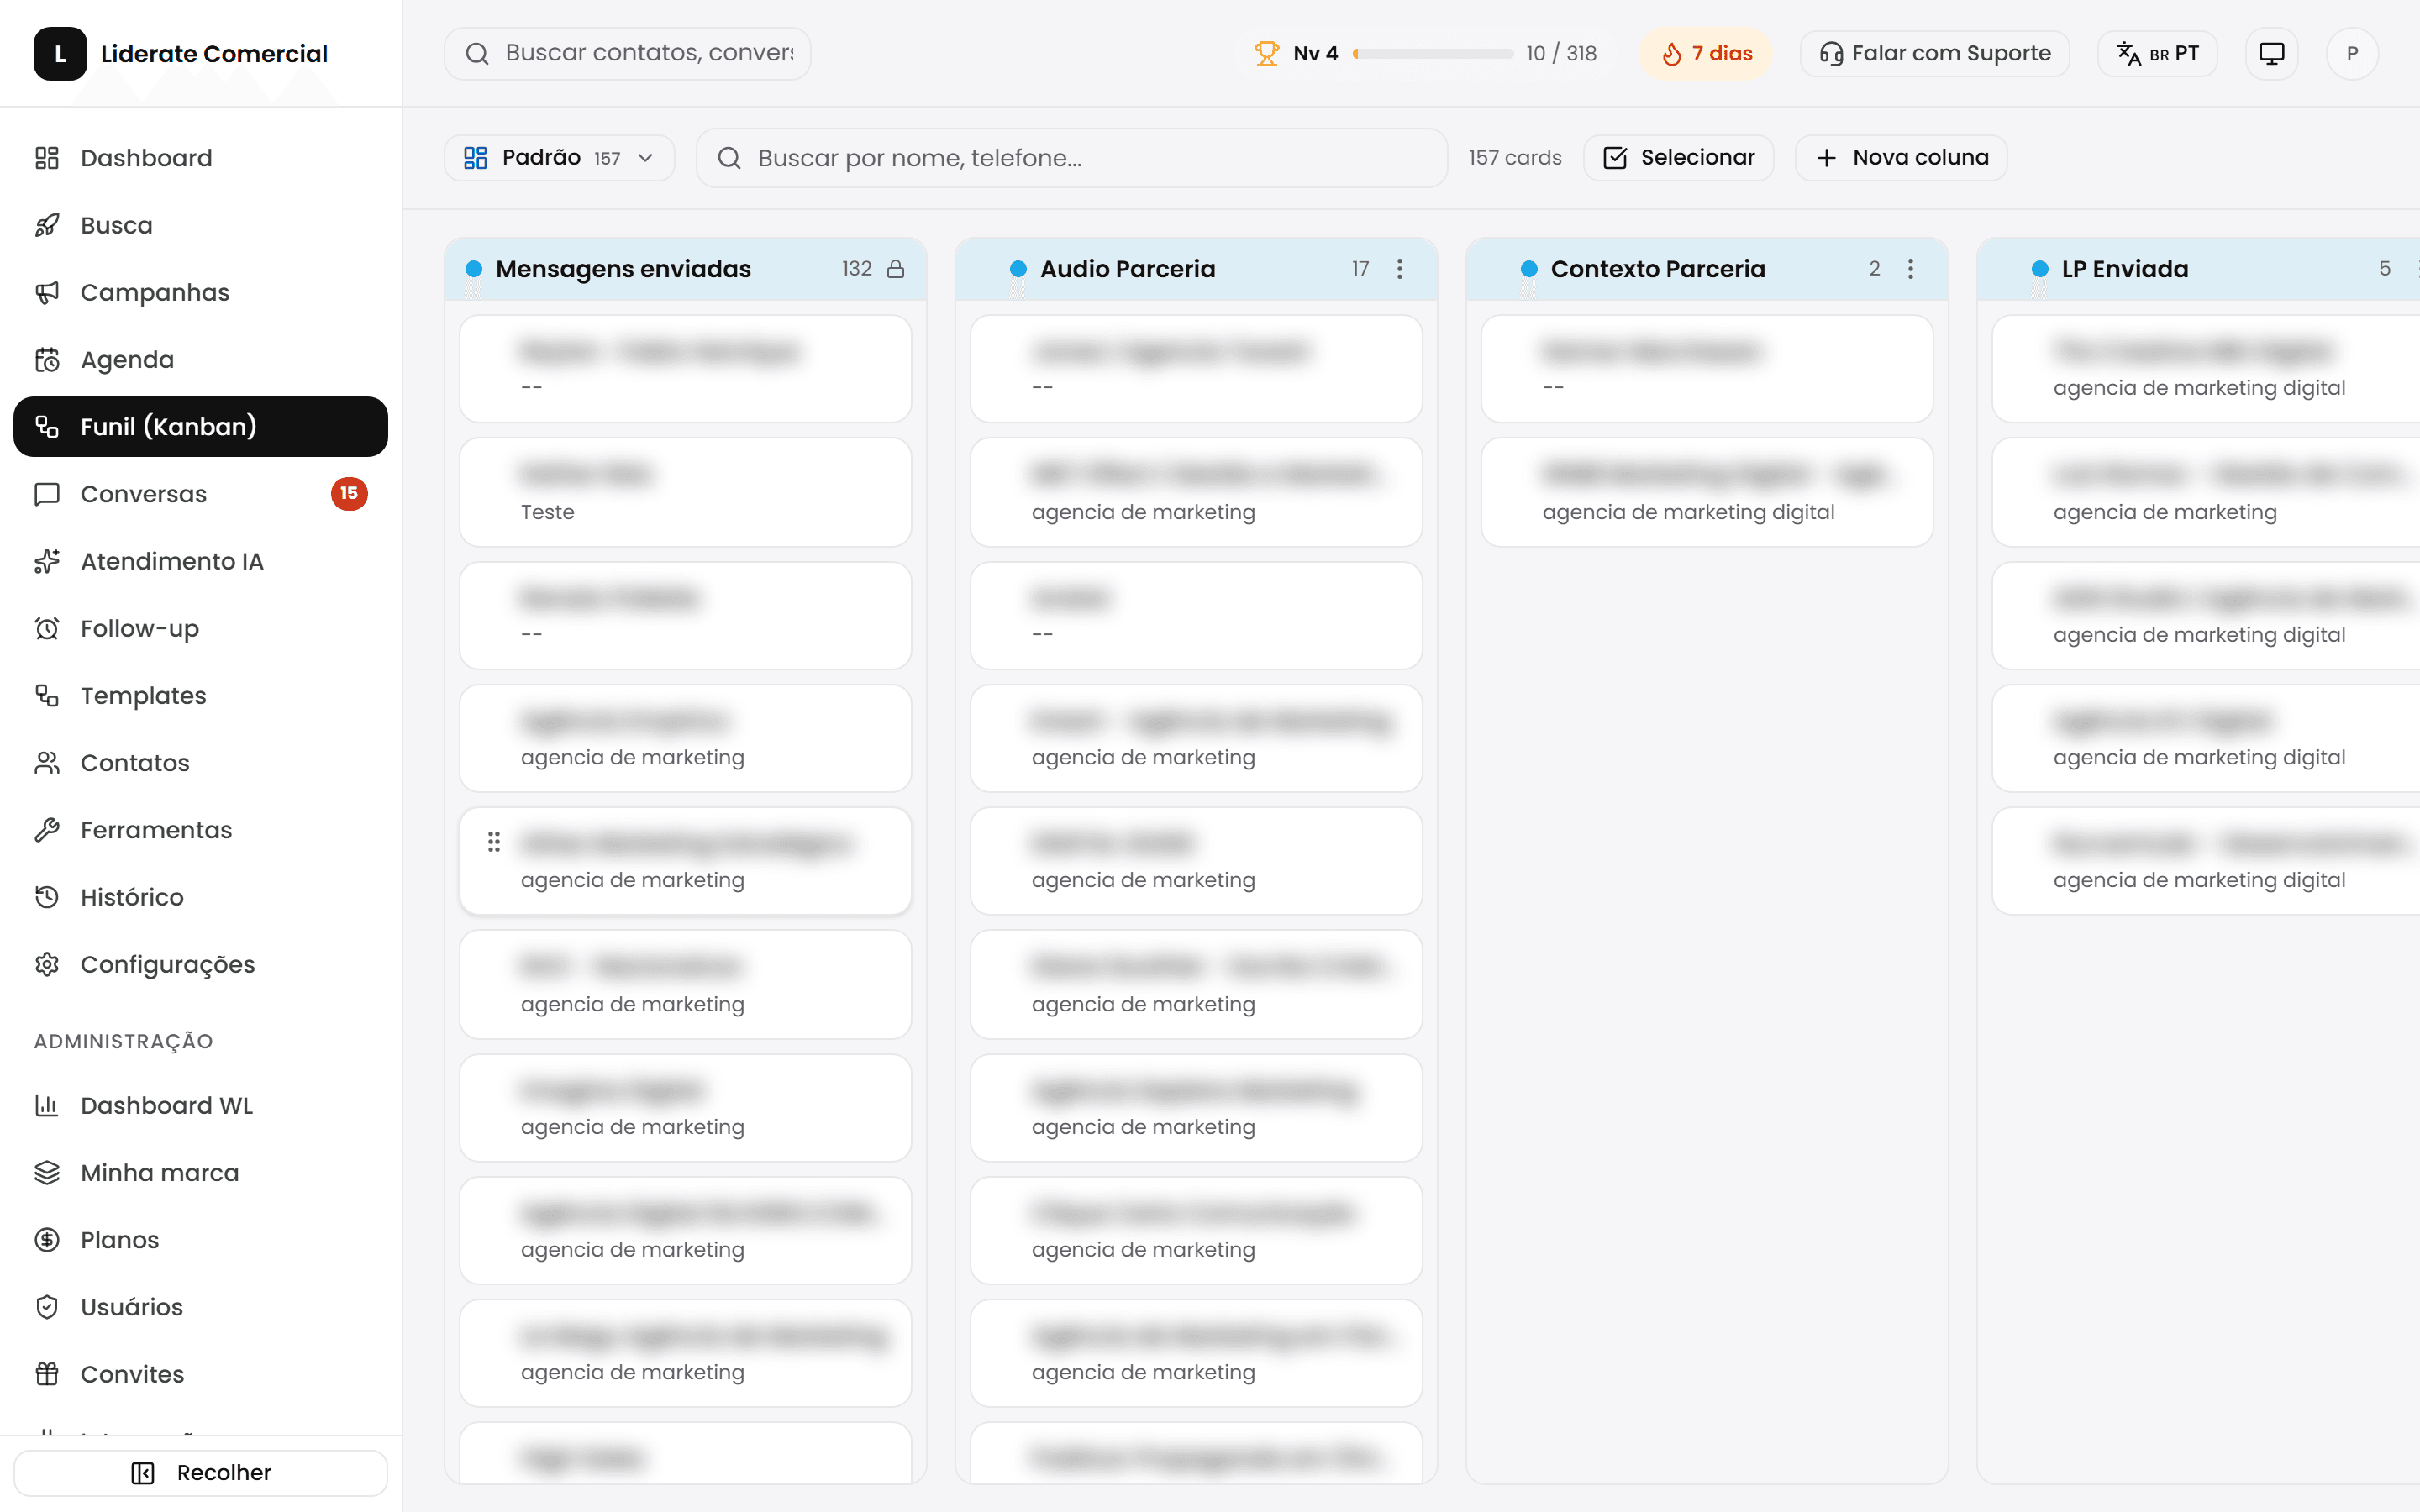Click the Audio Parceria column title

point(1128,269)
